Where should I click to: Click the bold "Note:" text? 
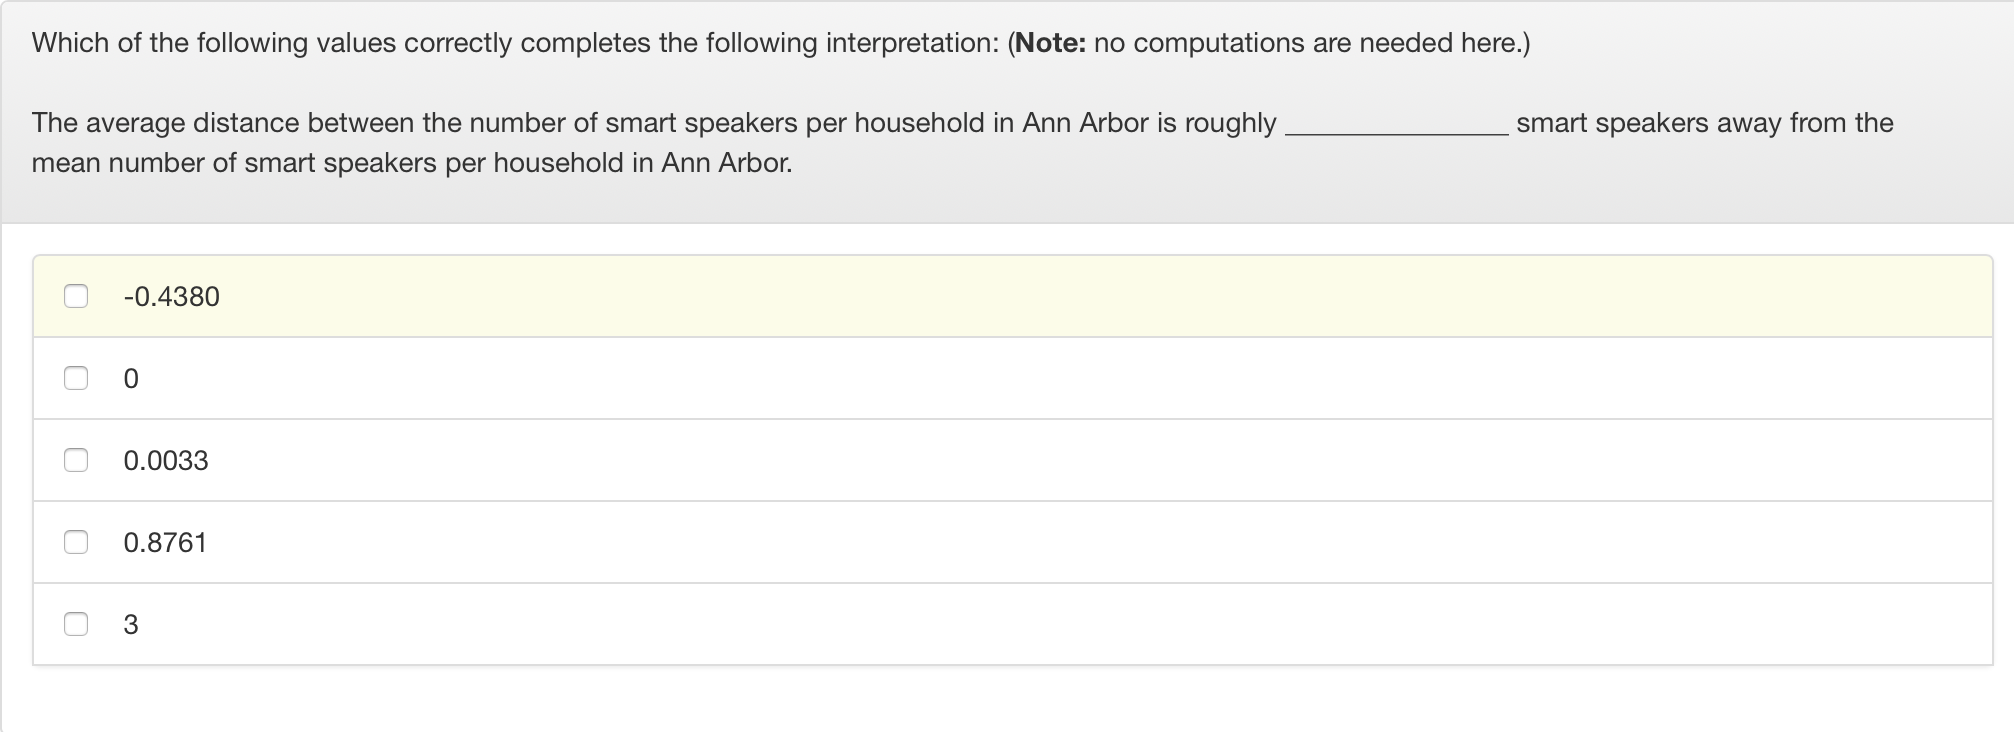pos(1050,43)
